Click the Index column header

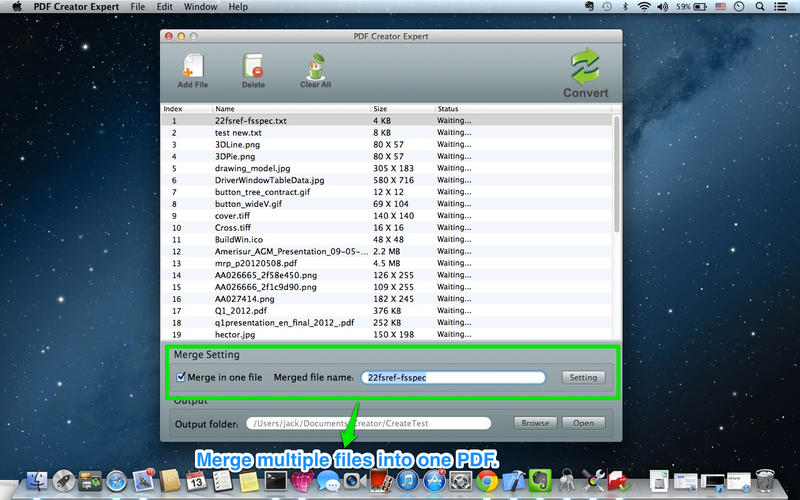pos(187,109)
